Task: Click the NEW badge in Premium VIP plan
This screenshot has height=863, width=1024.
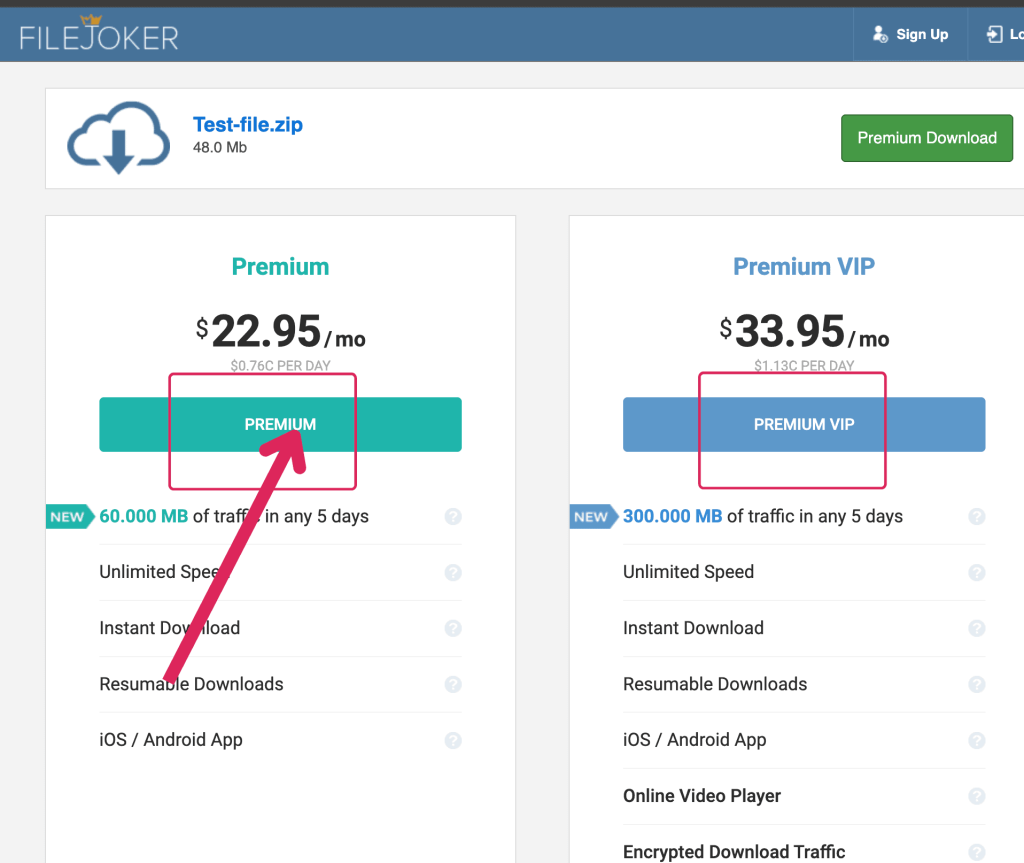Action: pos(593,517)
